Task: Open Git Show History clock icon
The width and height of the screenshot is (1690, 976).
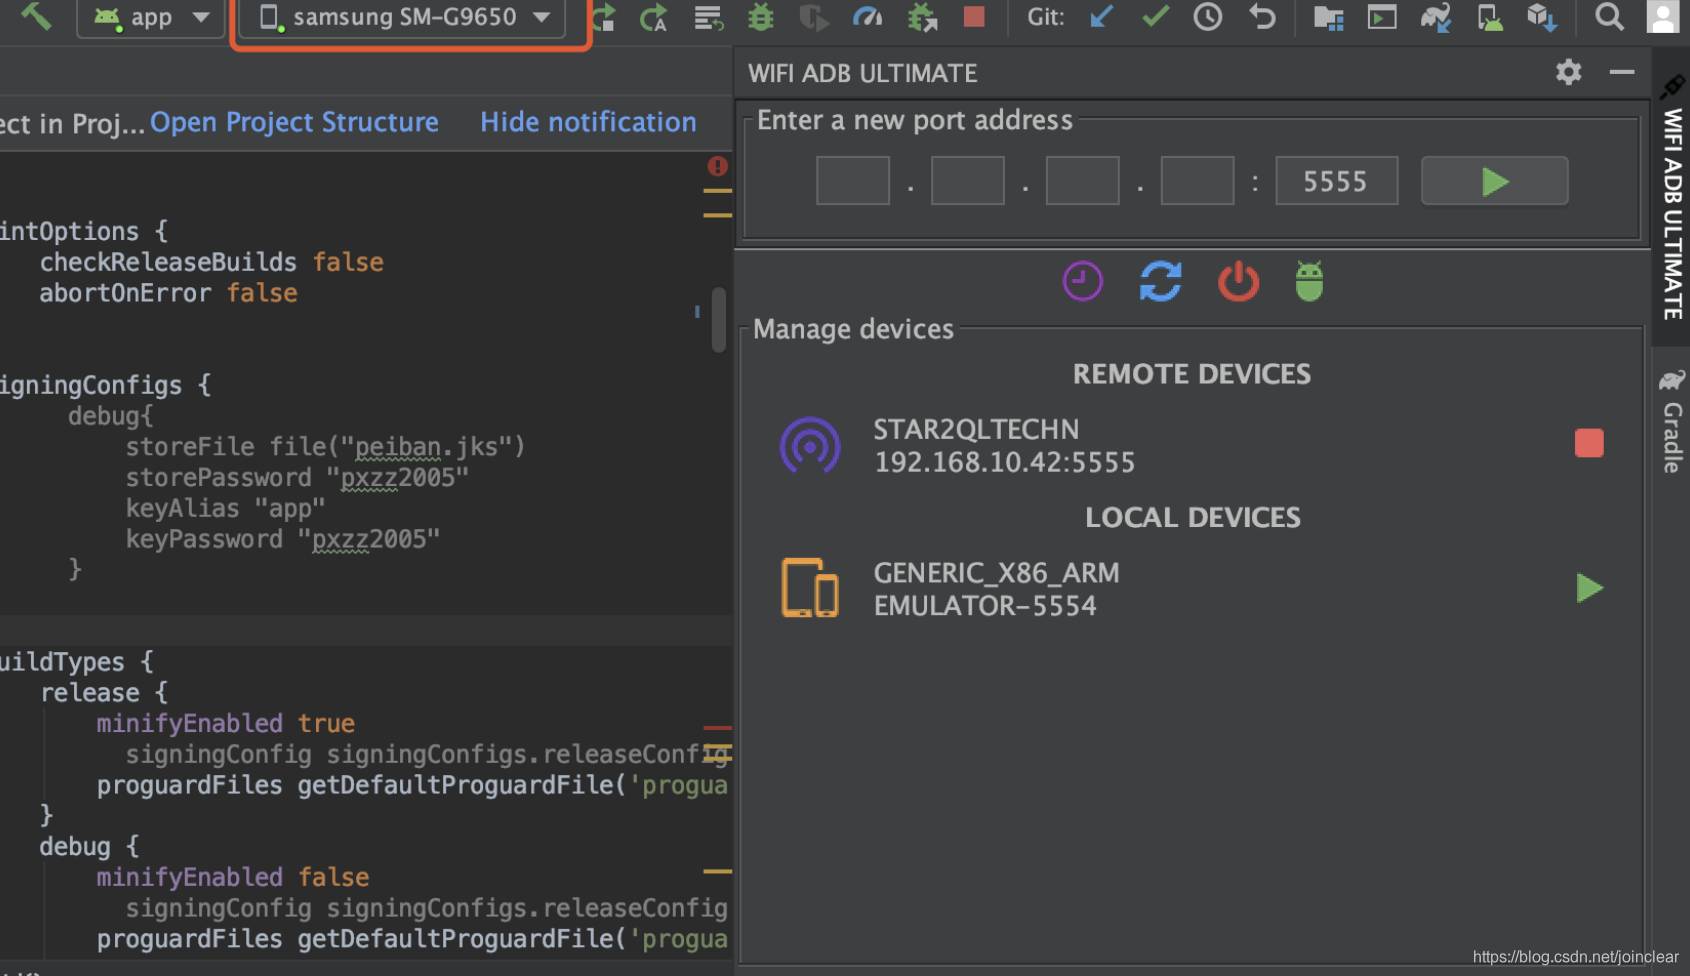Action: coord(1208,16)
